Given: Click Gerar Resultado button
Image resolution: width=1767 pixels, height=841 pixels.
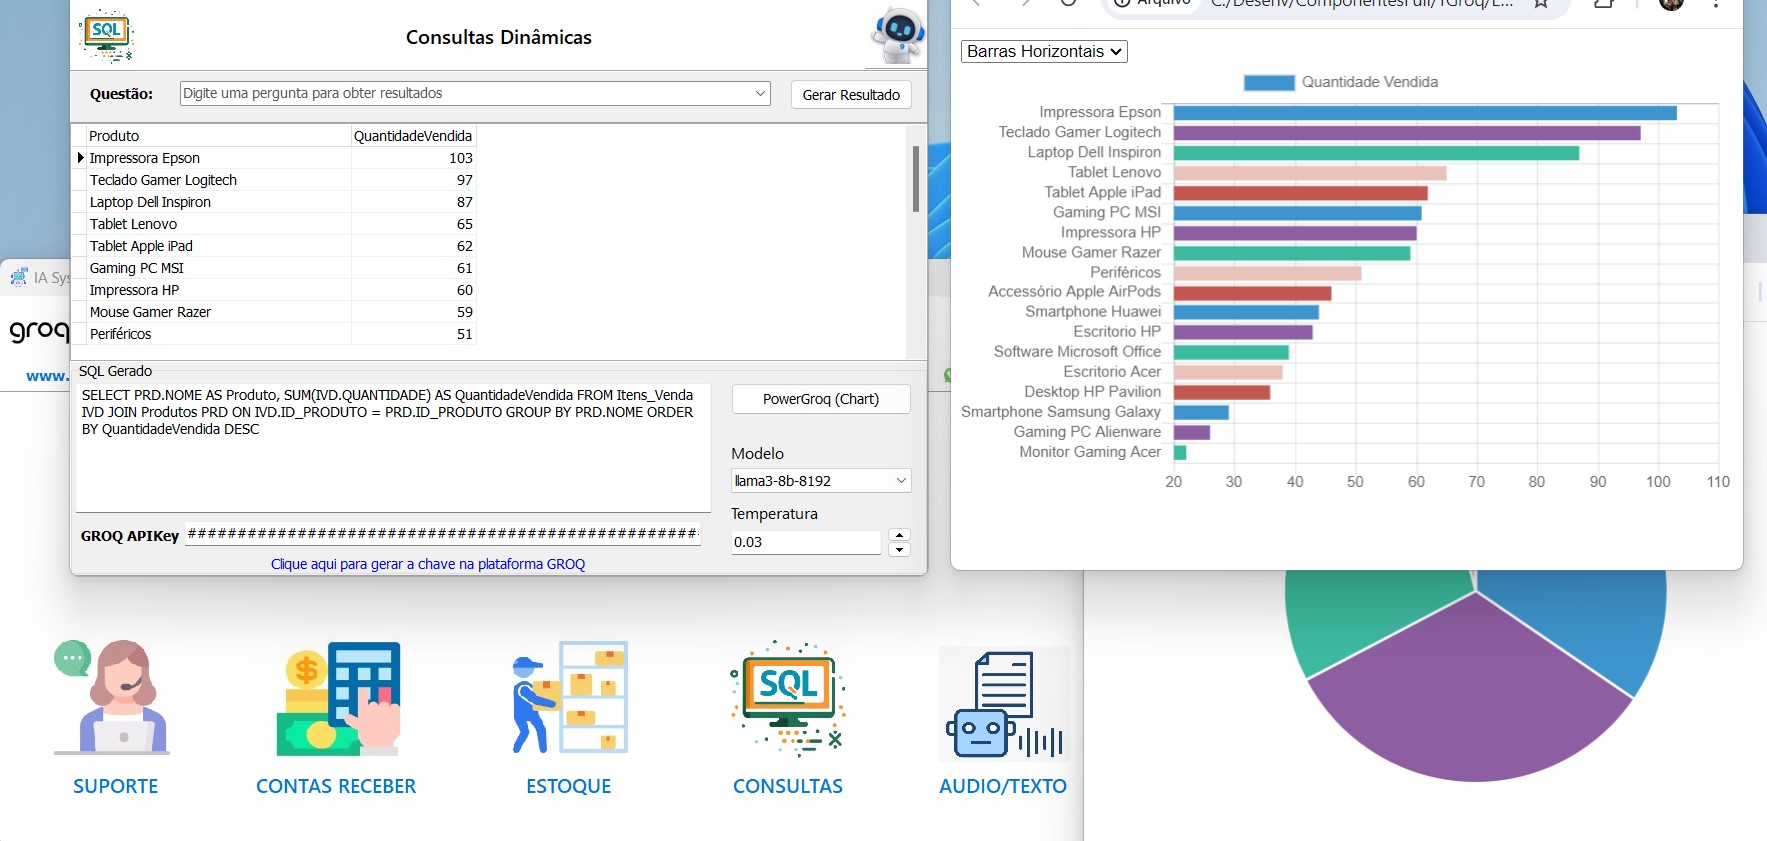Looking at the screenshot, I should click(851, 94).
